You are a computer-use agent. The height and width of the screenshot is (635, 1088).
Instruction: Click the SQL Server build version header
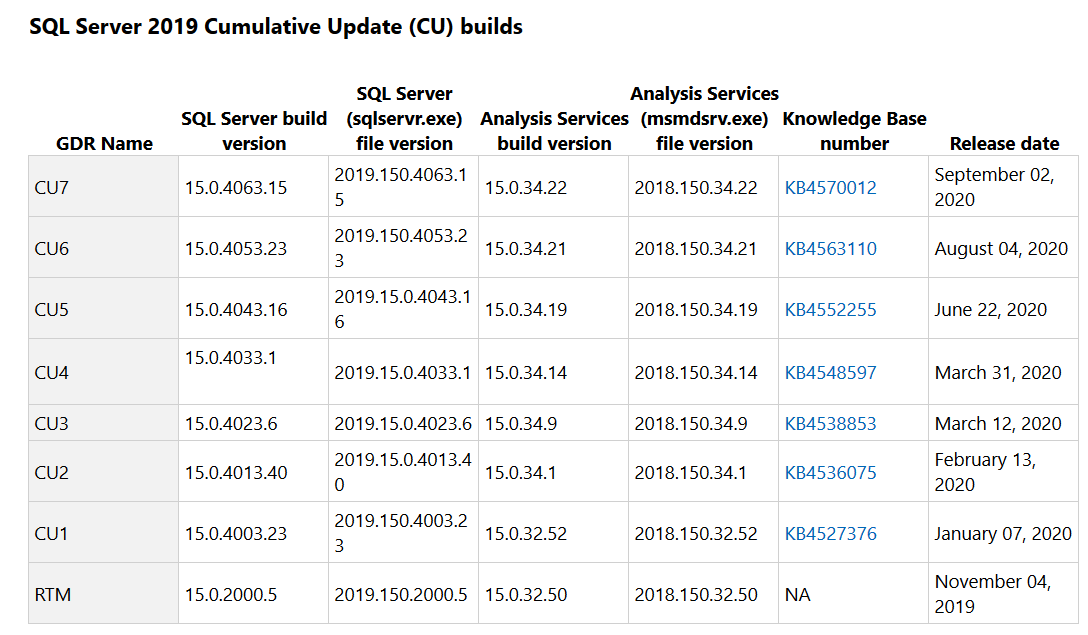click(254, 131)
